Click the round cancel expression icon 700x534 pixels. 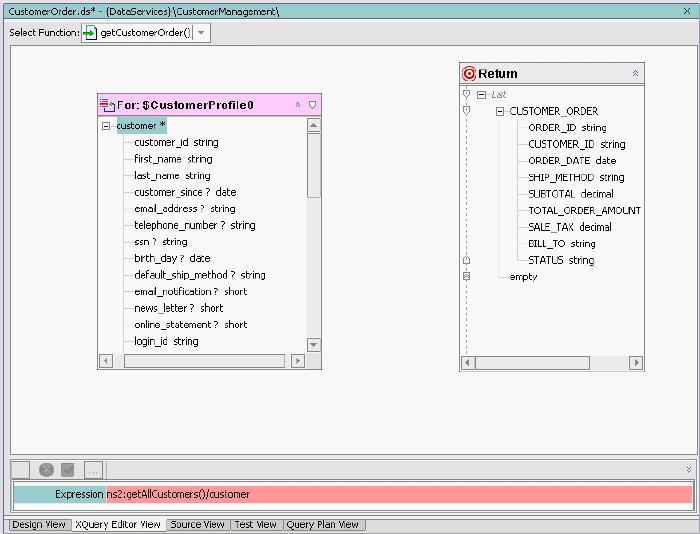point(46,470)
